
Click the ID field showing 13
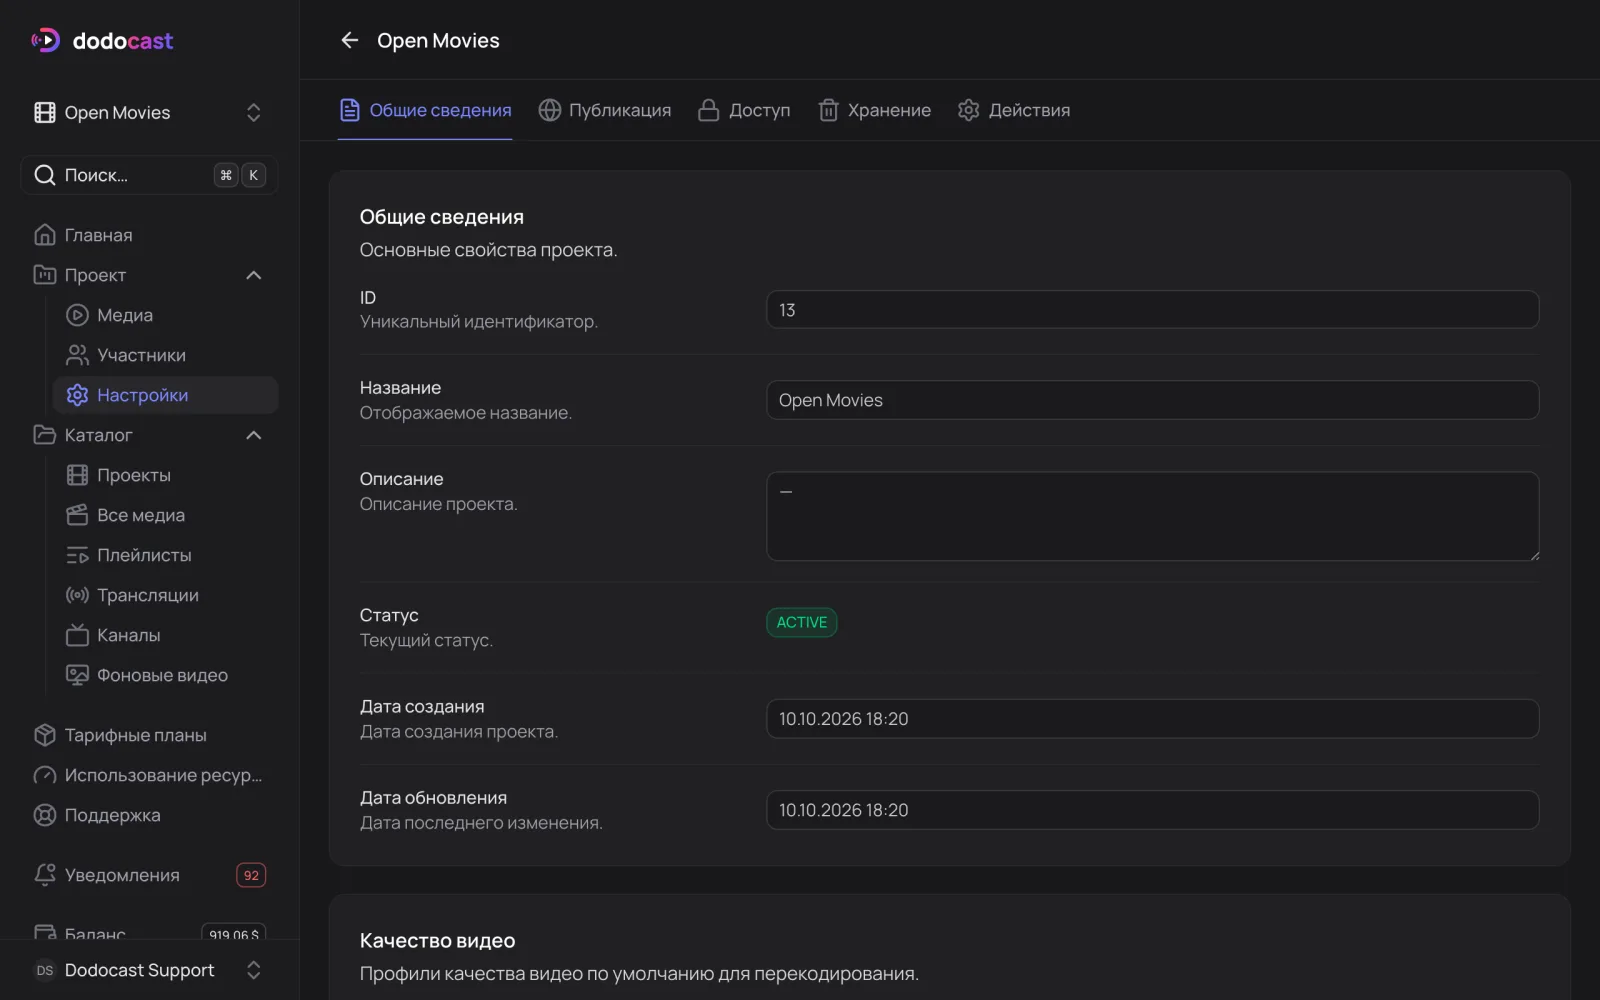pos(1152,310)
